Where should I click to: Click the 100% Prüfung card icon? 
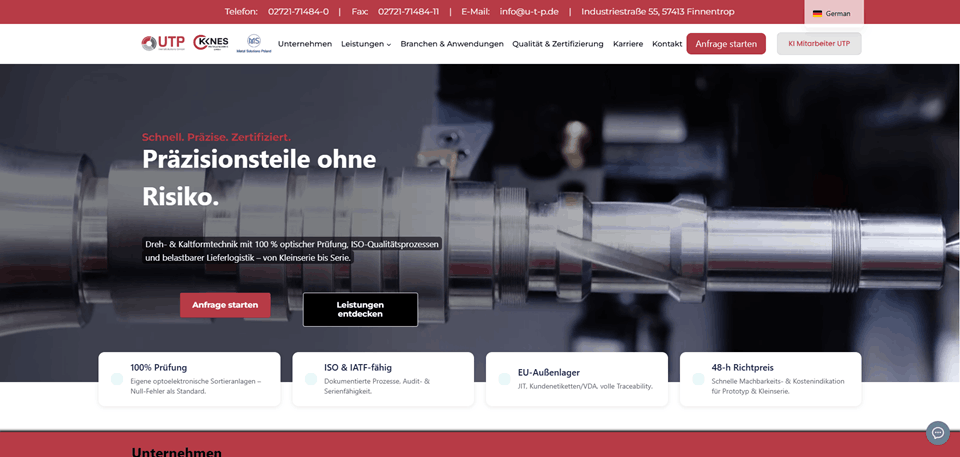(x=117, y=379)
